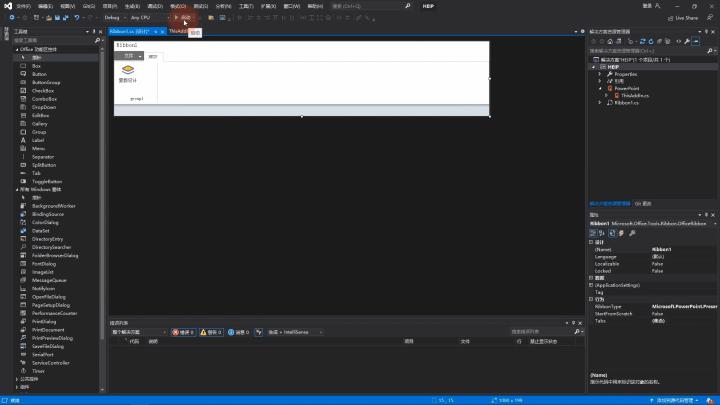The width and height of the screenshot is (720, 405).
Task: Open the Tools menu in the menu bar
Action: tap(246, 6)
